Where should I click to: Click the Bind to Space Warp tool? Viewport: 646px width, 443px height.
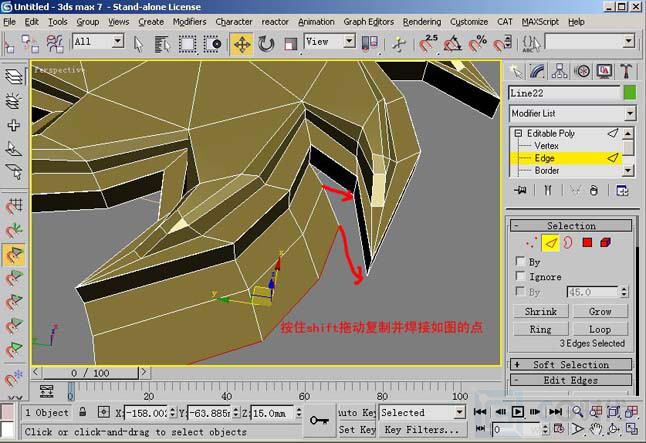[55, 44]
